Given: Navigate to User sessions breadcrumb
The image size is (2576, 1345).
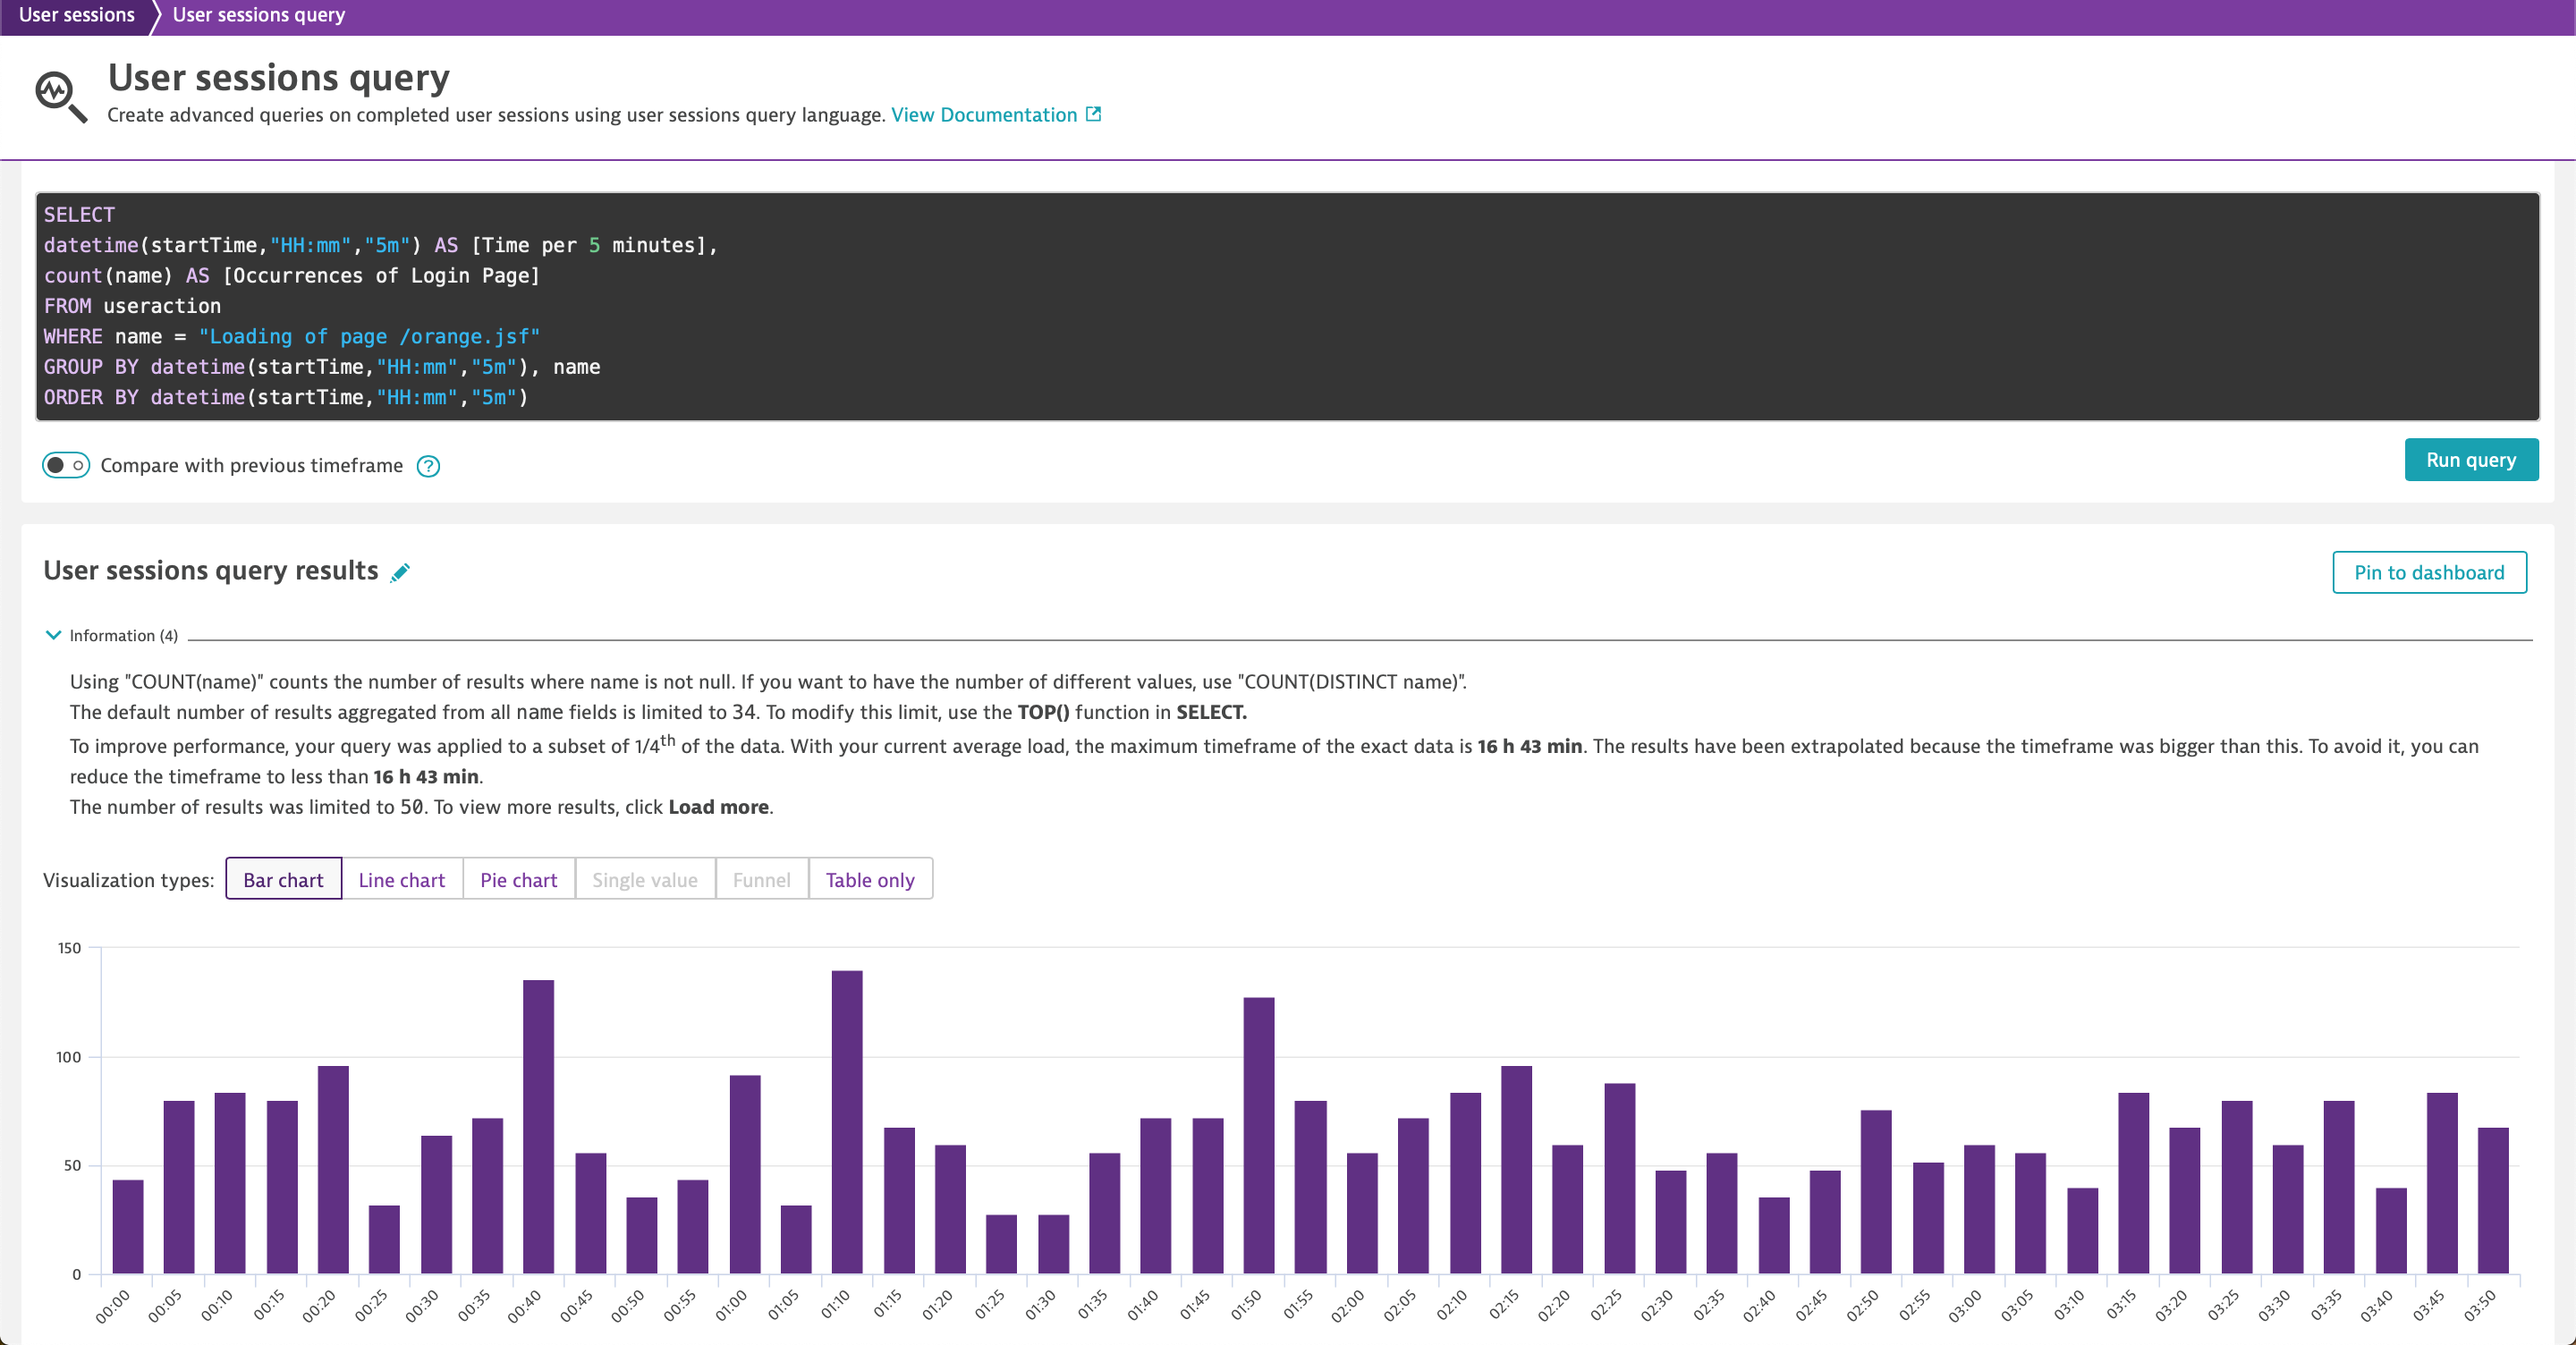Looking at the screenshot, I should pos(76,15).
